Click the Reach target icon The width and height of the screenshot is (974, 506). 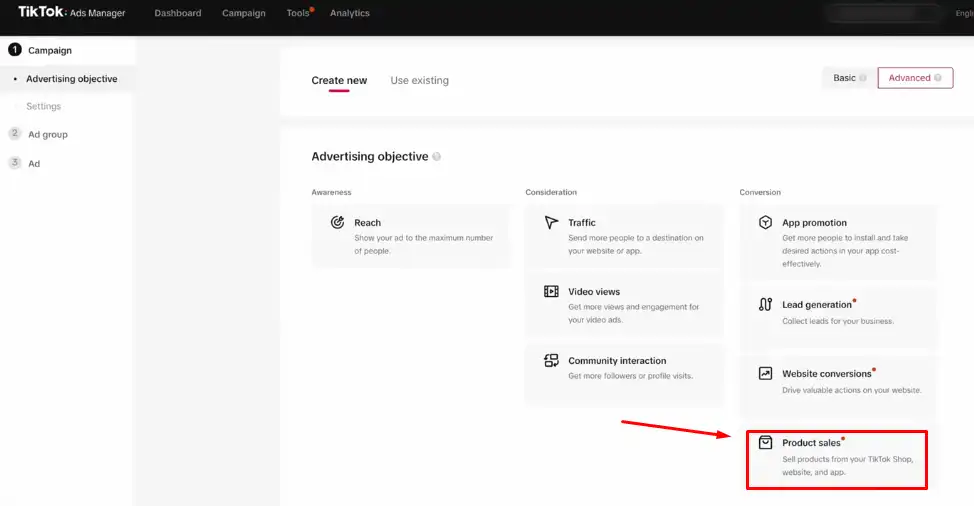tap(337, 222)
